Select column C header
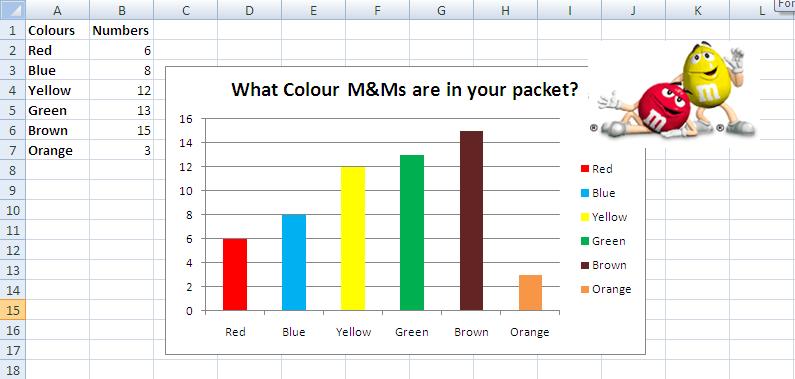This screenshot has width=795, height=379. coord(186,10)
